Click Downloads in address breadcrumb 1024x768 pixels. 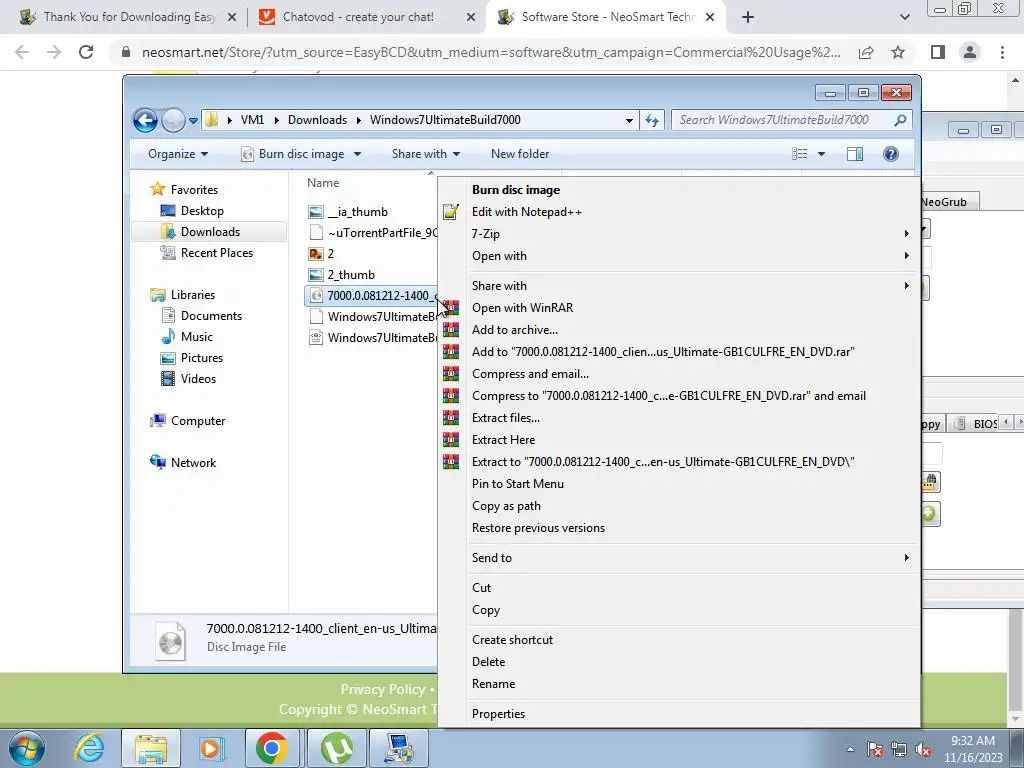click(317, 120)
